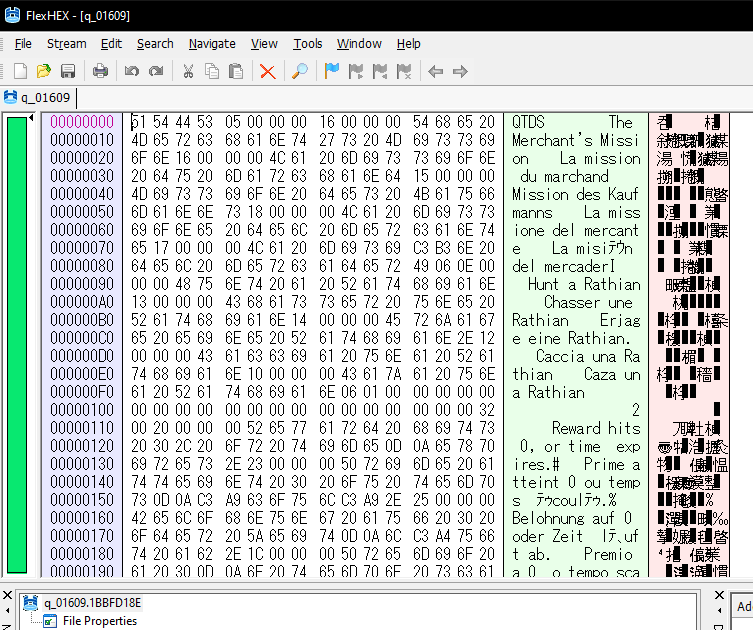Click 'Merchant's Missi' text in ANSI pane
Screen dimensions: 753x630
pos(576,140)
